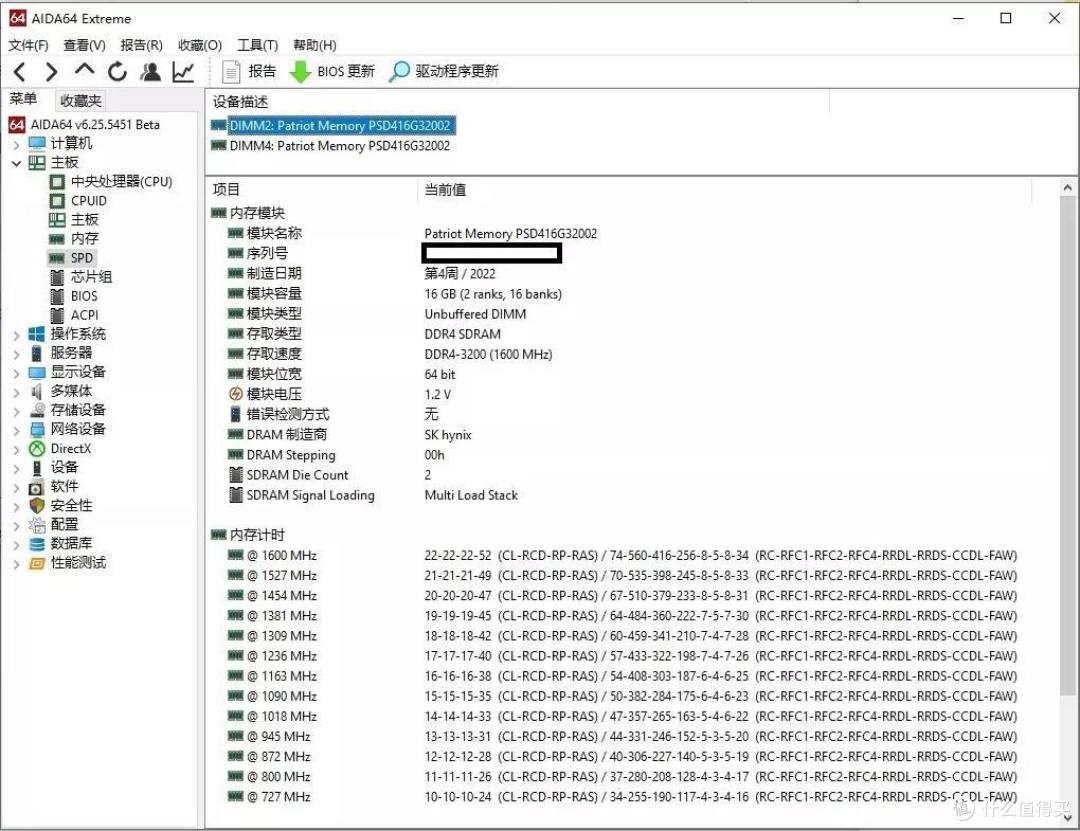Open the 收藏(O) menu

click(x=200, y=45)
